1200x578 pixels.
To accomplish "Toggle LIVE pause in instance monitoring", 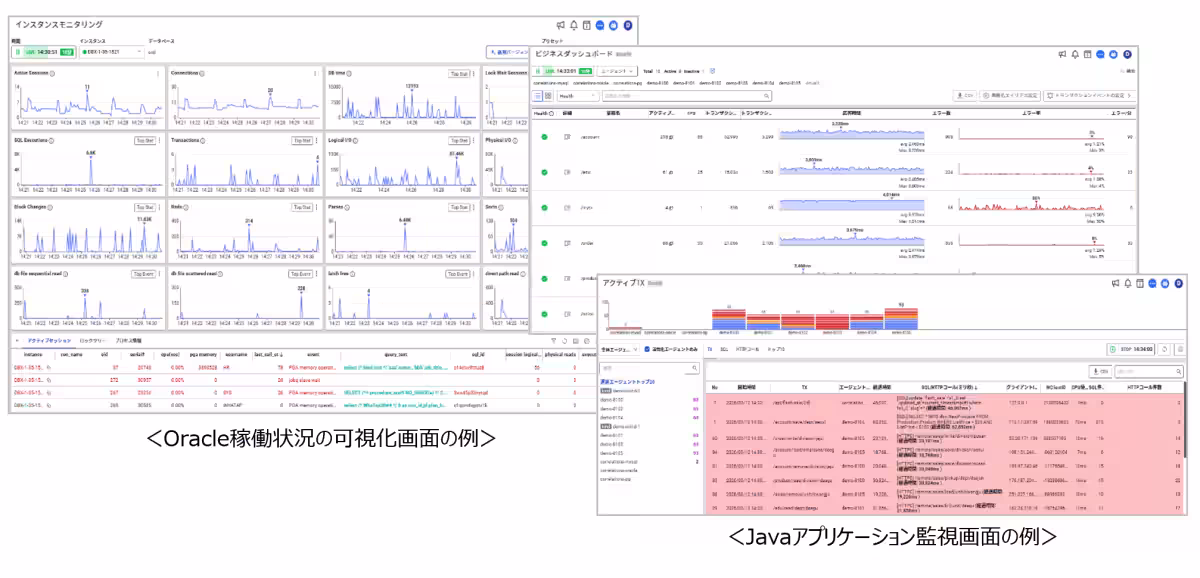I will (x=18, y=50).
